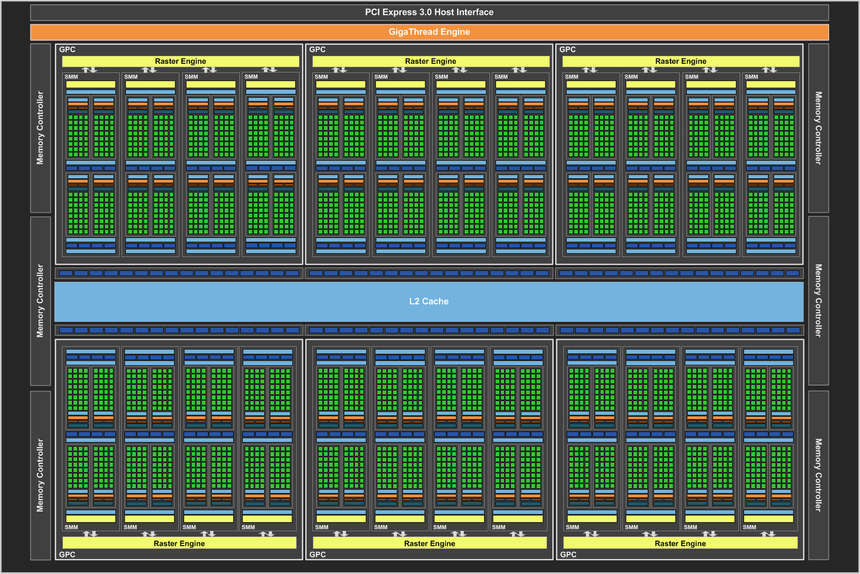Select the middle-left Memory Controller block
This screenshot has height=574, width=860.
pos(41,301)
